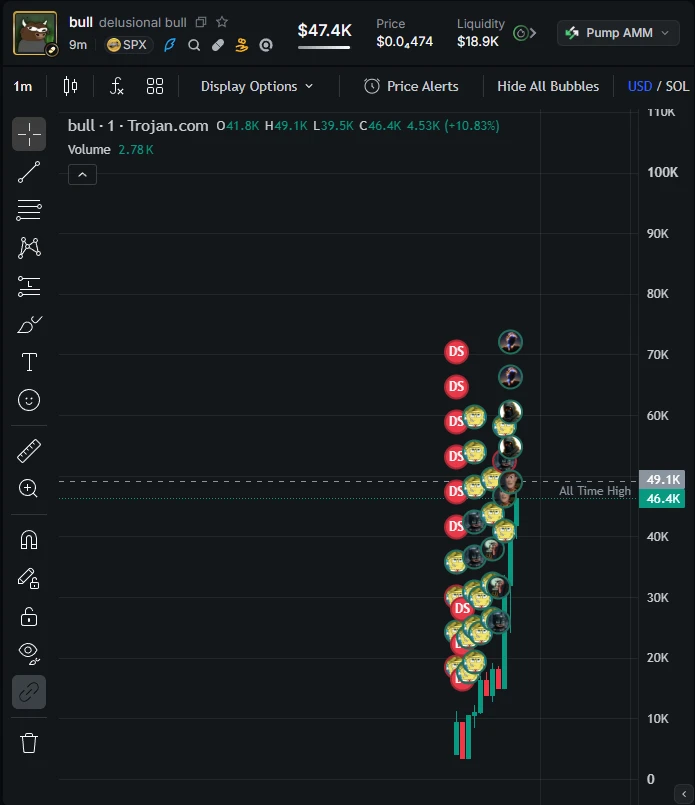The height and width of the screenshot is (805, 695).
Task: Search token with magnifier icon
Action: [x=194, y=45]
